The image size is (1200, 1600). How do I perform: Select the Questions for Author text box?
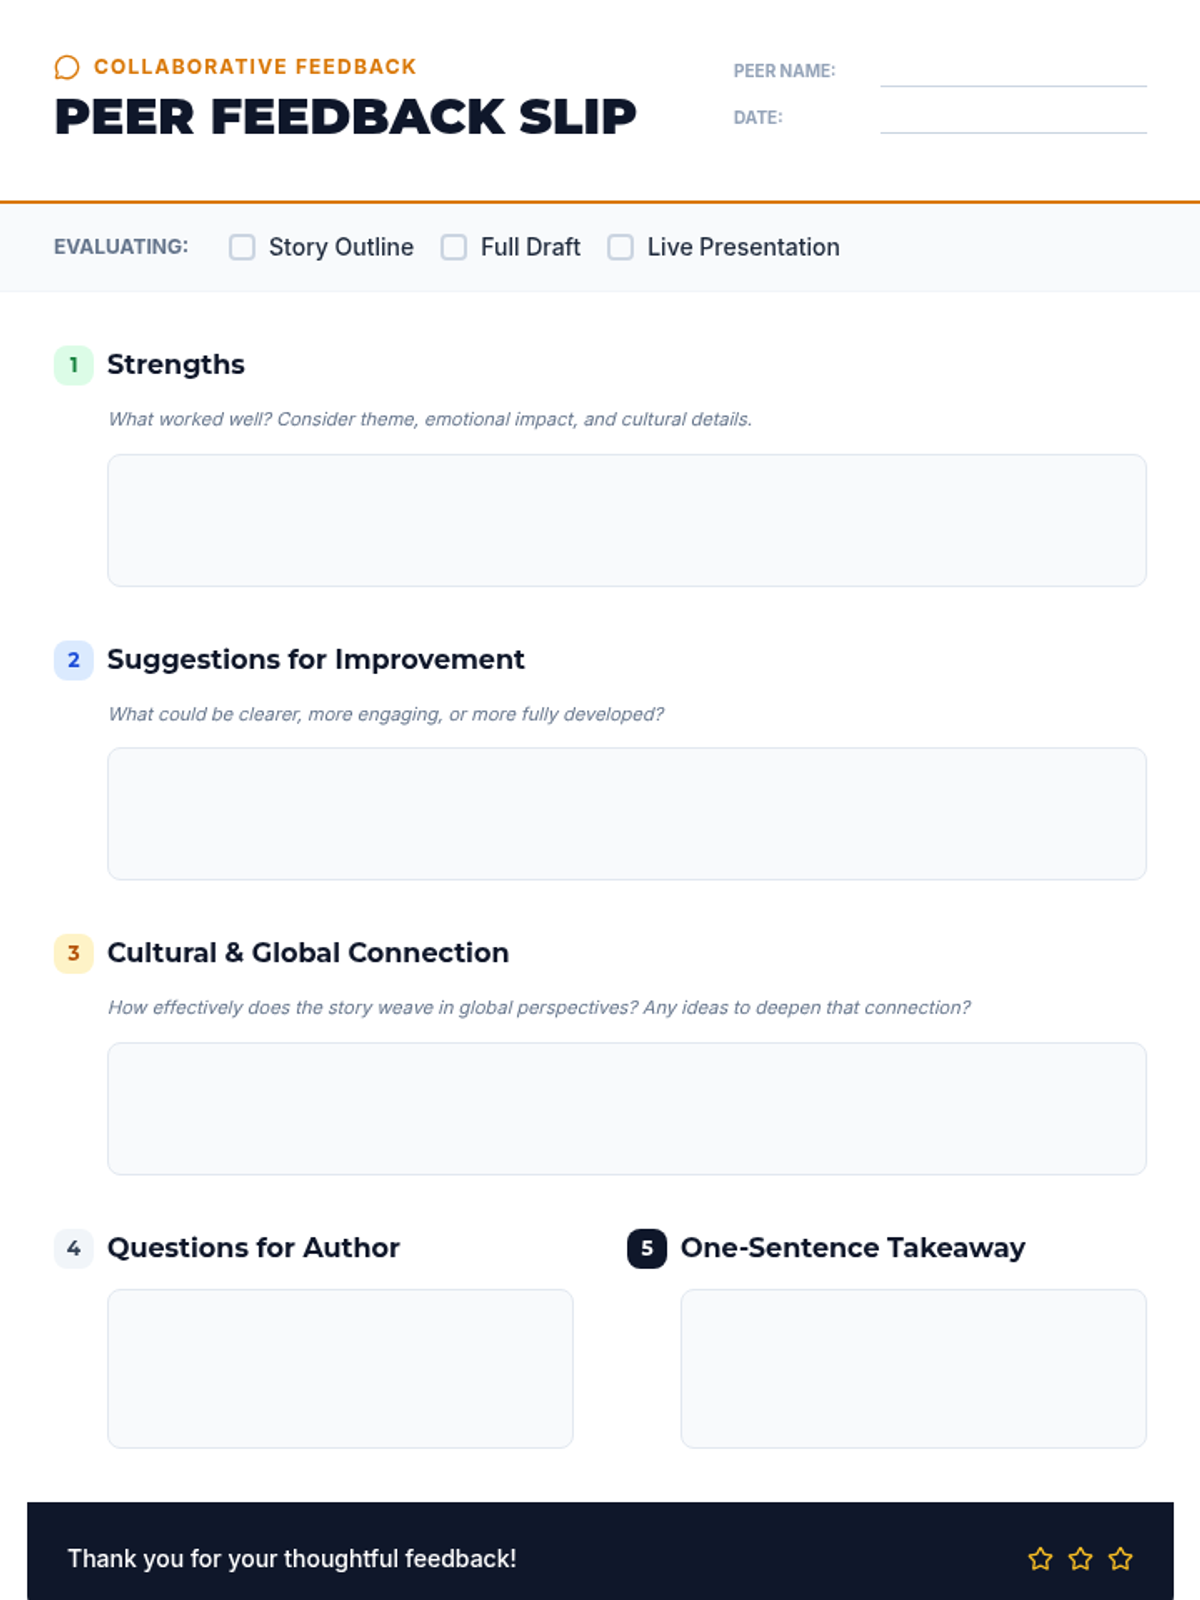pyautogui.click(x=340, y=1368)
